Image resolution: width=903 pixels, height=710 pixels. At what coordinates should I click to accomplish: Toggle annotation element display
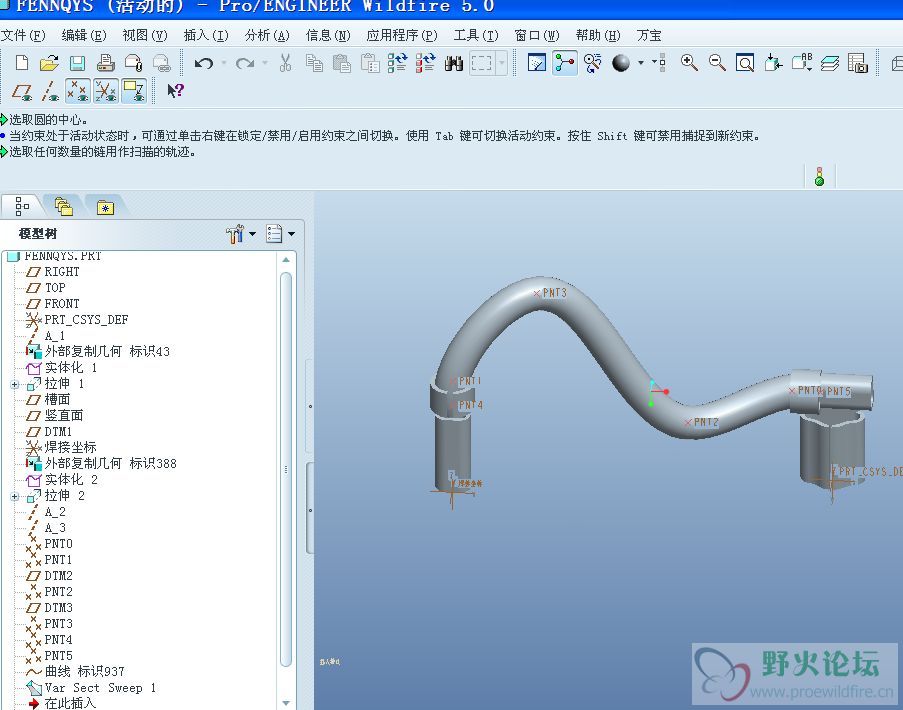(134, 91)
